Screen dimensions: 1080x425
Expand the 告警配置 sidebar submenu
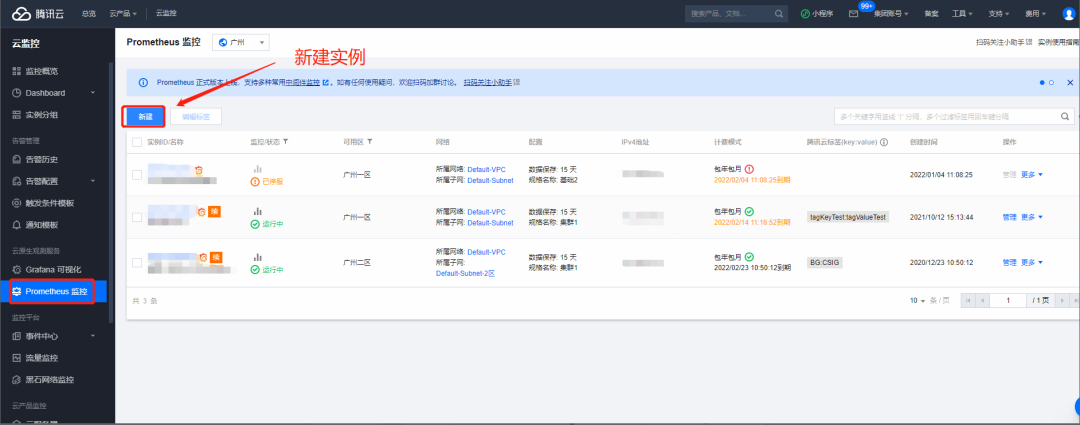pos(92,181)
